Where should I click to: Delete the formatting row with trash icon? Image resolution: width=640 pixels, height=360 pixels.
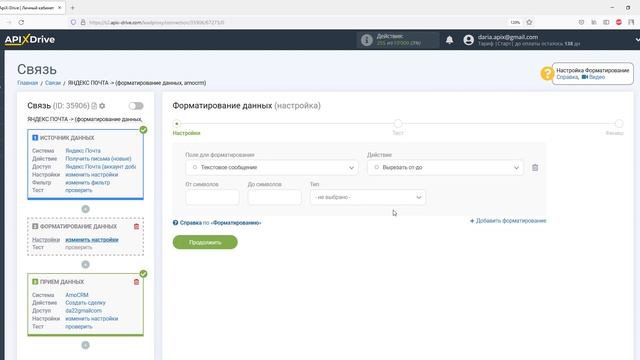coord(535,167)
